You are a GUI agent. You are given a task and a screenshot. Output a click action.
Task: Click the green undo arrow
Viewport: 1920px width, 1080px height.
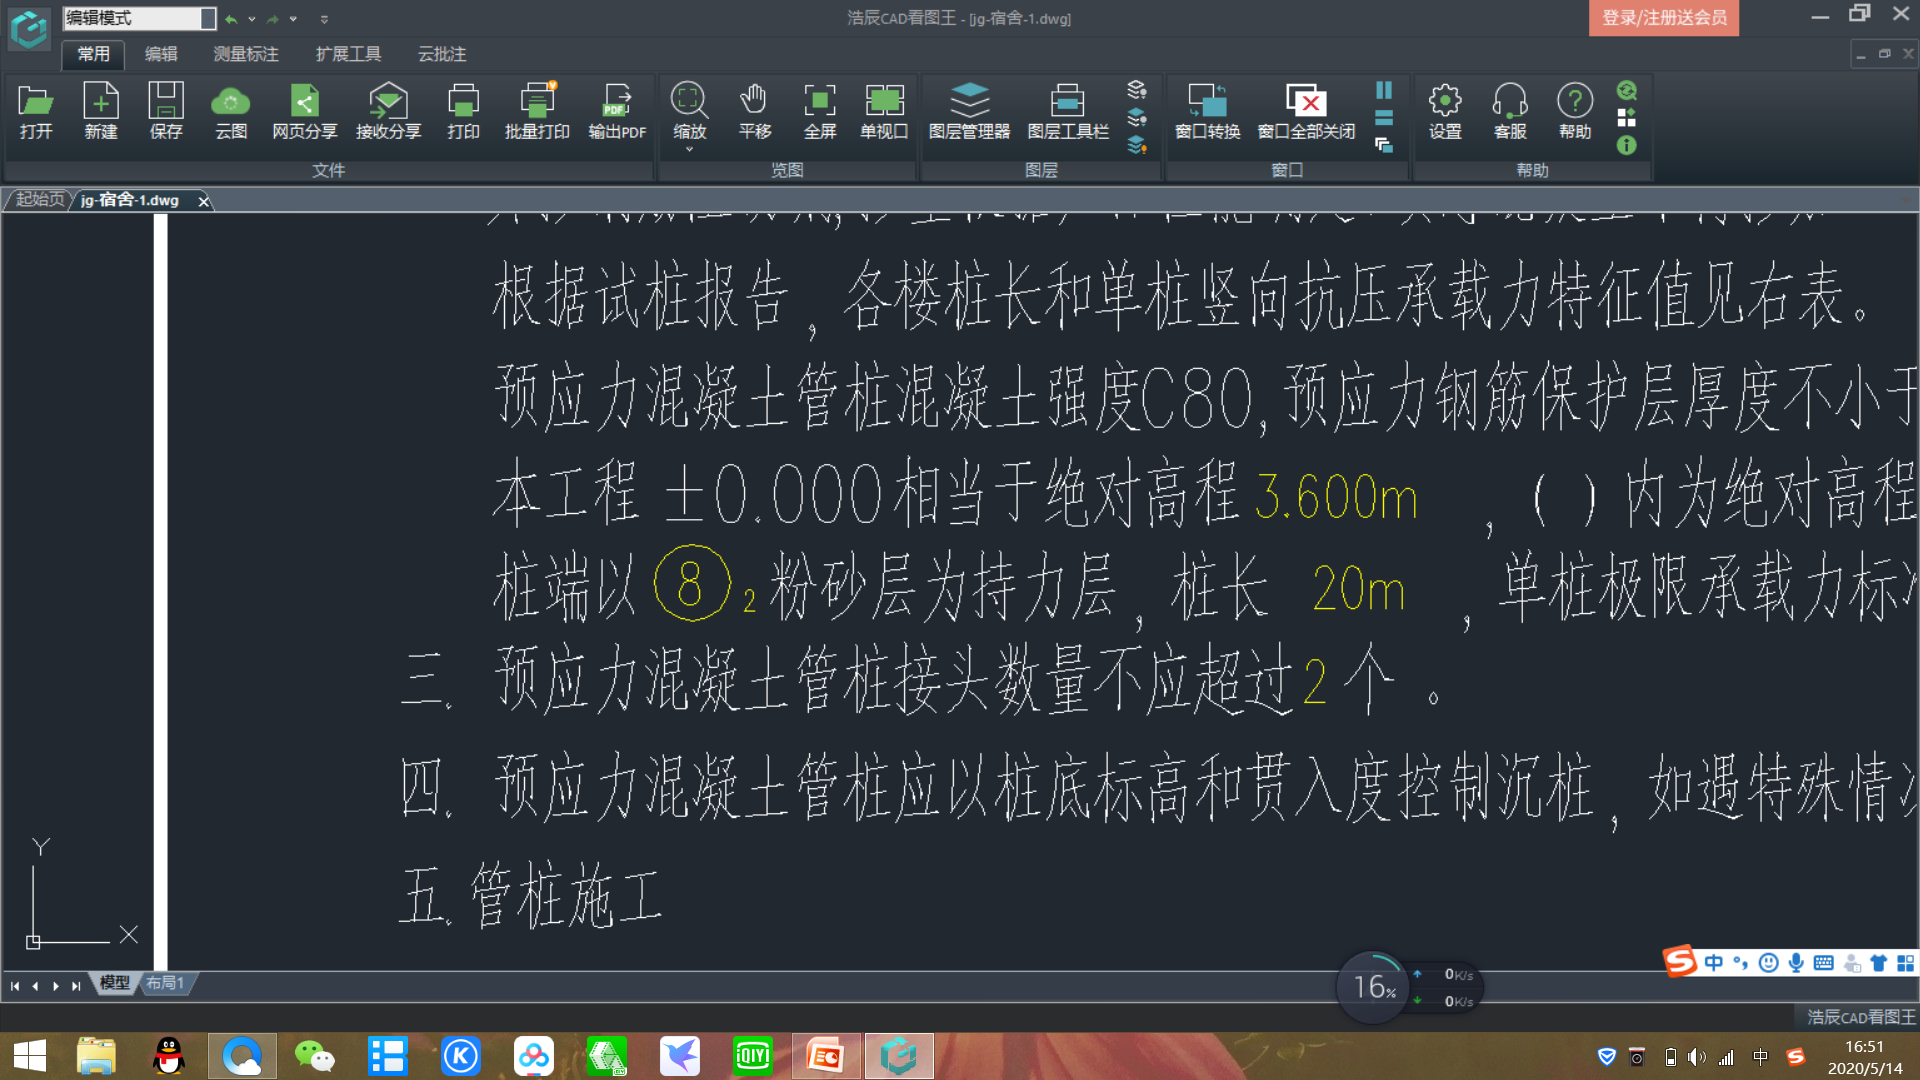coord(231,19)
